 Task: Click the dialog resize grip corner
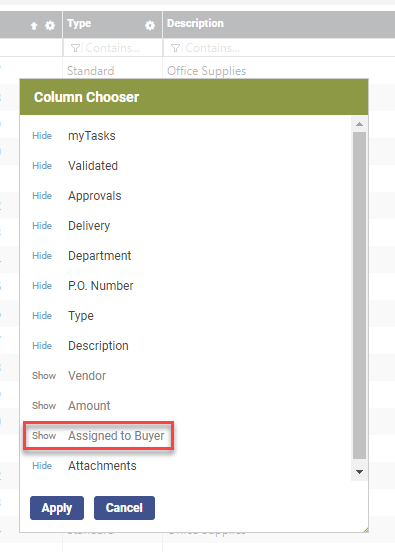(x=365, y=529)
